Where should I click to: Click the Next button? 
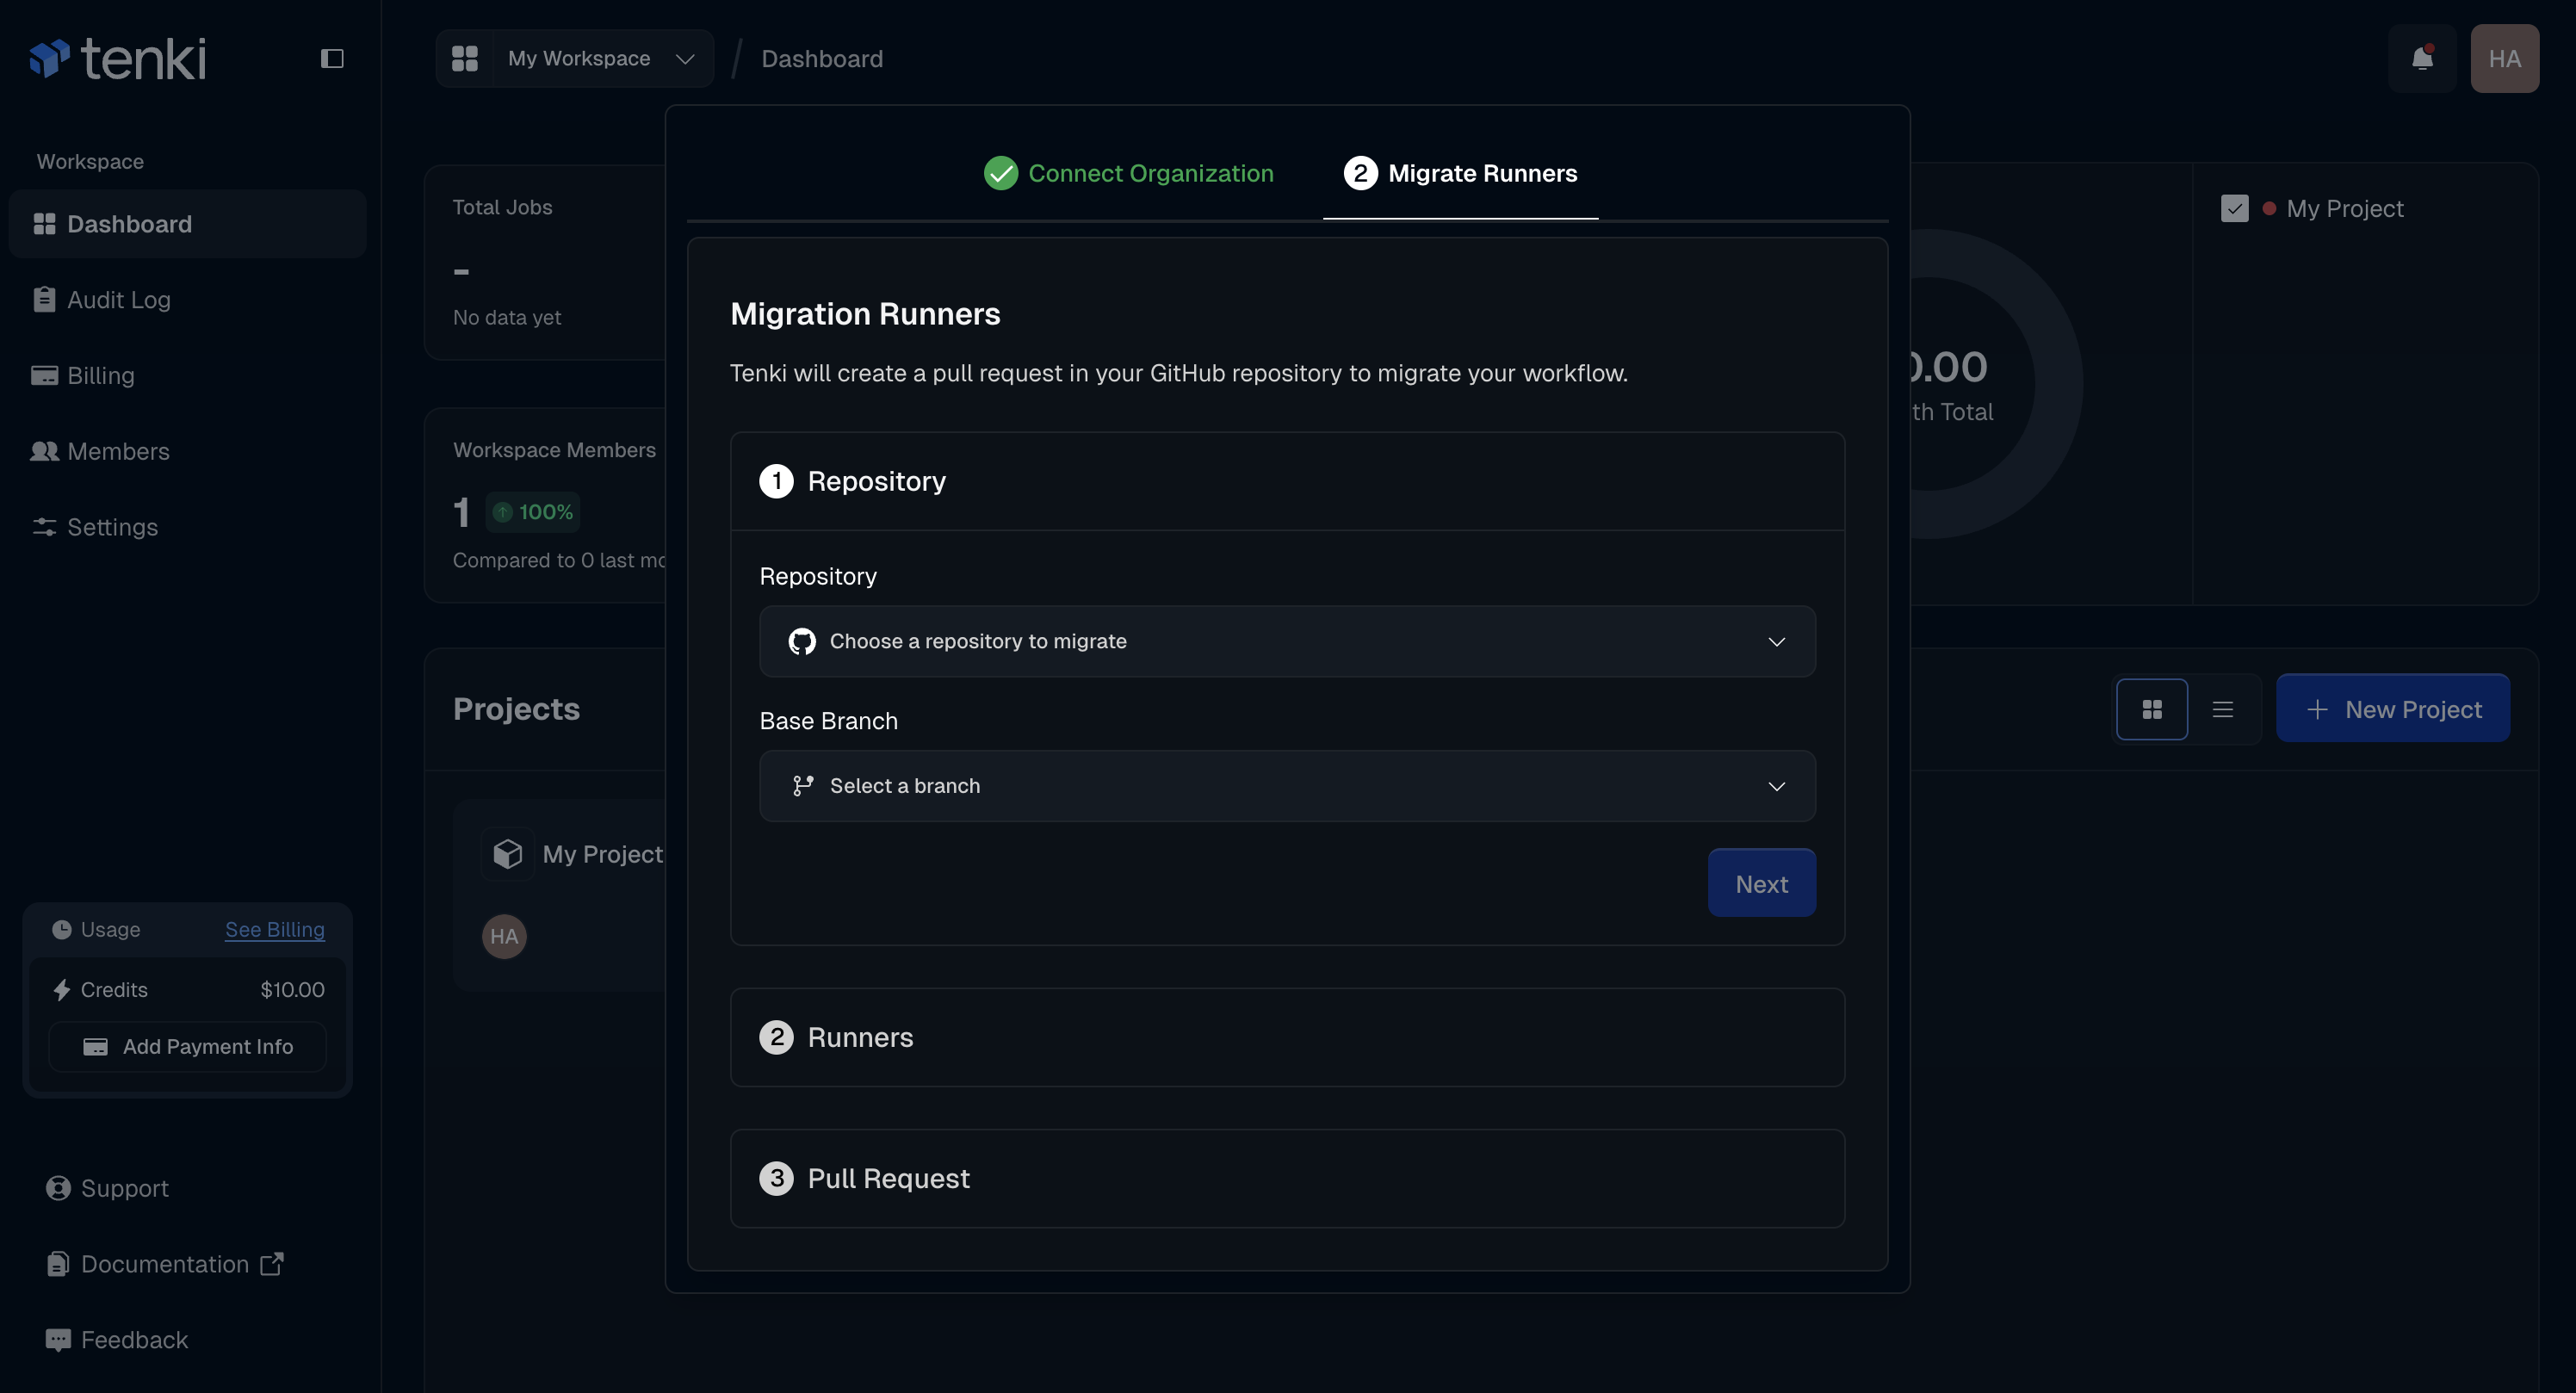coord(1760,883)
